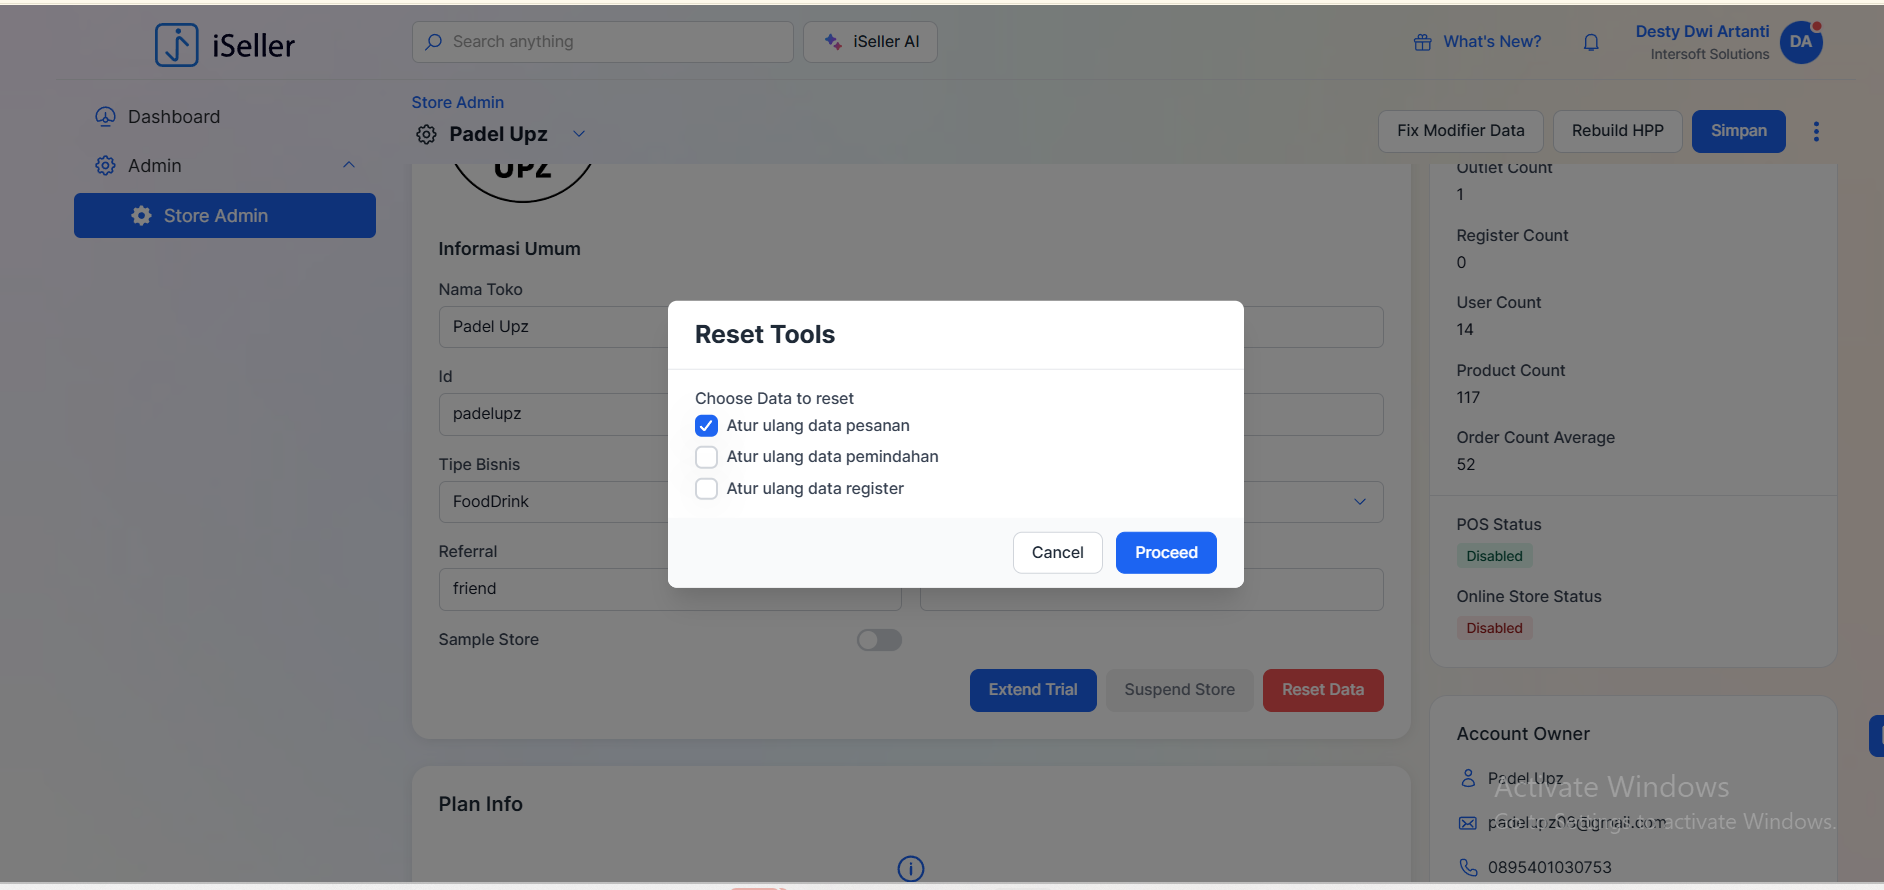Check Atur ulang data register

[x=706, y=489]
